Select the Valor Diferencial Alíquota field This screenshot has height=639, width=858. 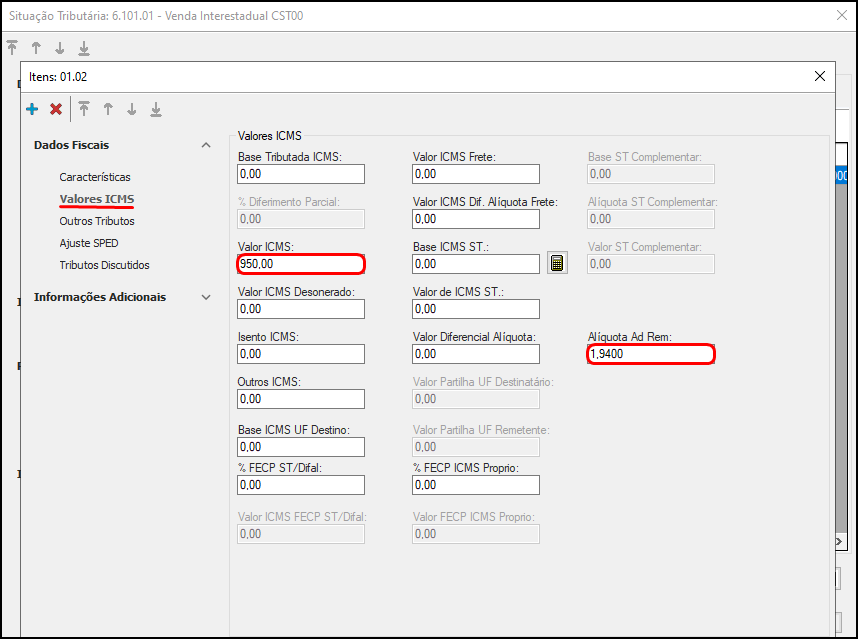(x=476, y=354)
